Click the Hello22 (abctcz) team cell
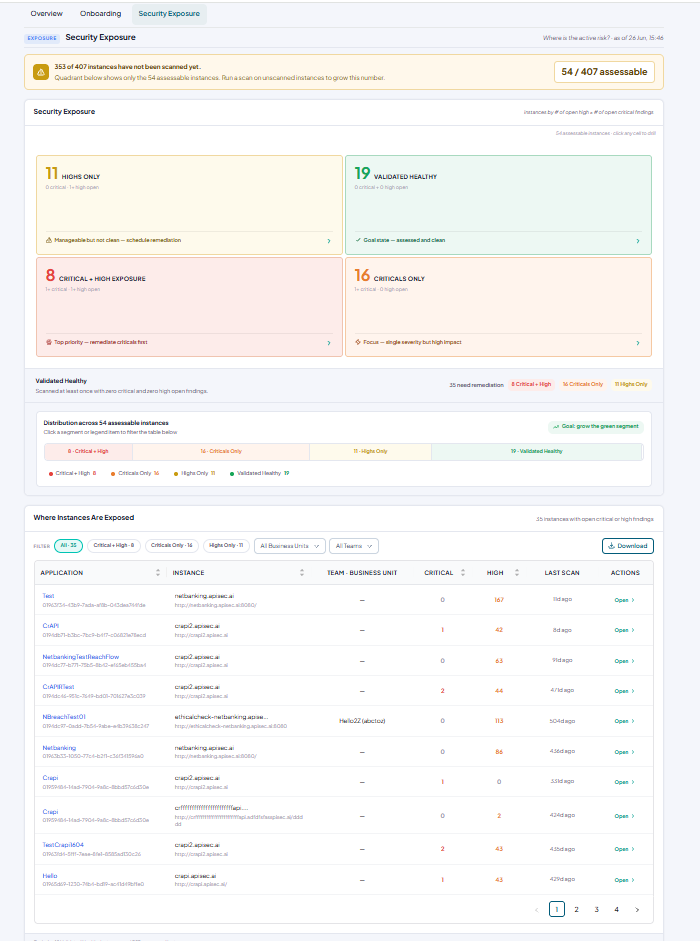The image size is (700, 941). click(362, 721)
